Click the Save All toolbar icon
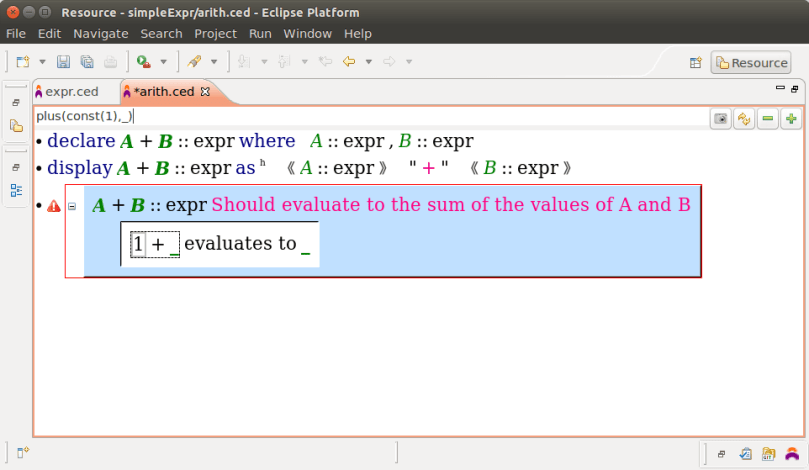The image size is (809, 470). pos(87,62)
